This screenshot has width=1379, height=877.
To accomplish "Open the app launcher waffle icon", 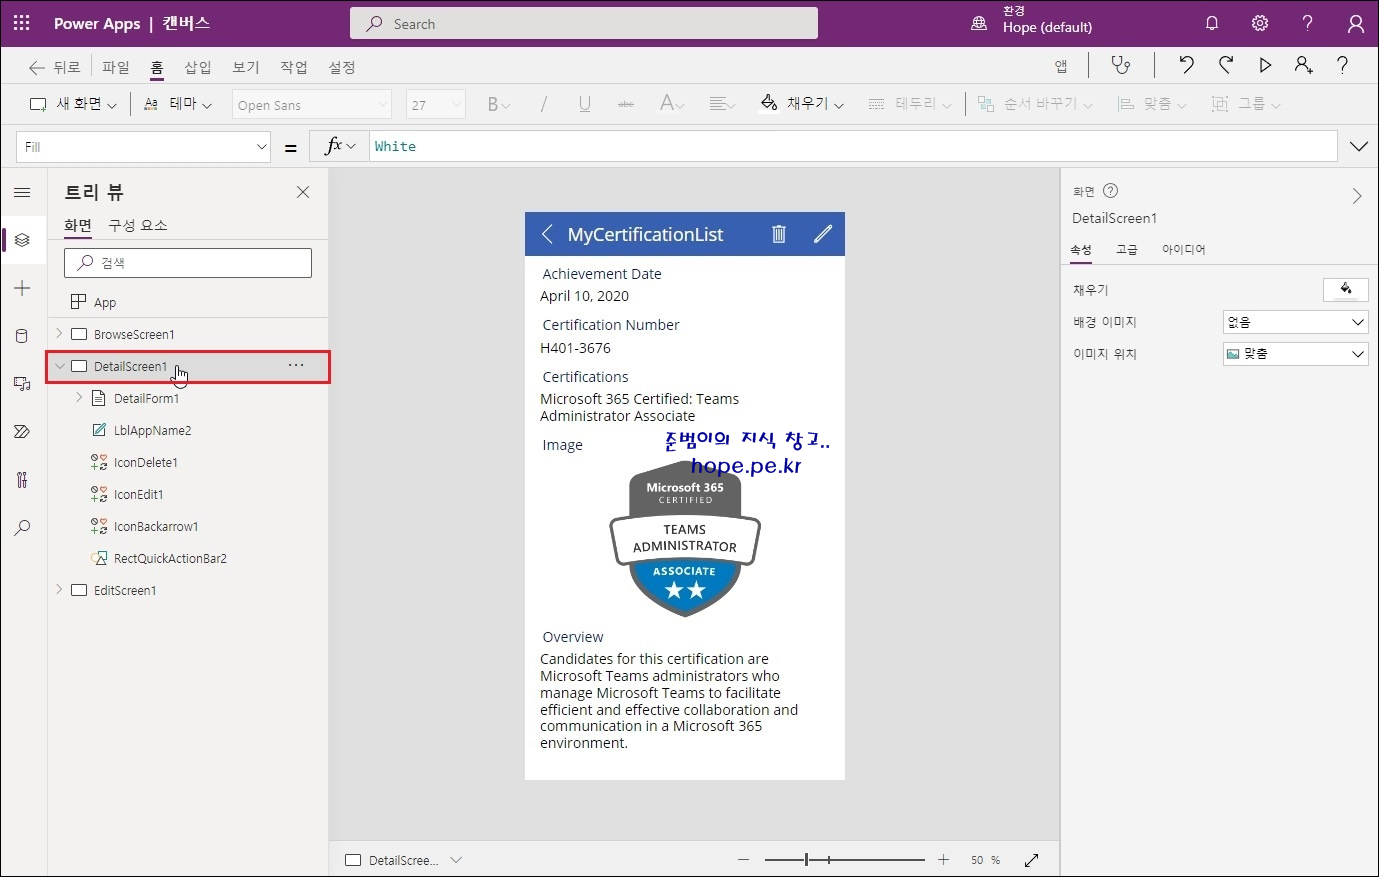I will pos(22,23).
